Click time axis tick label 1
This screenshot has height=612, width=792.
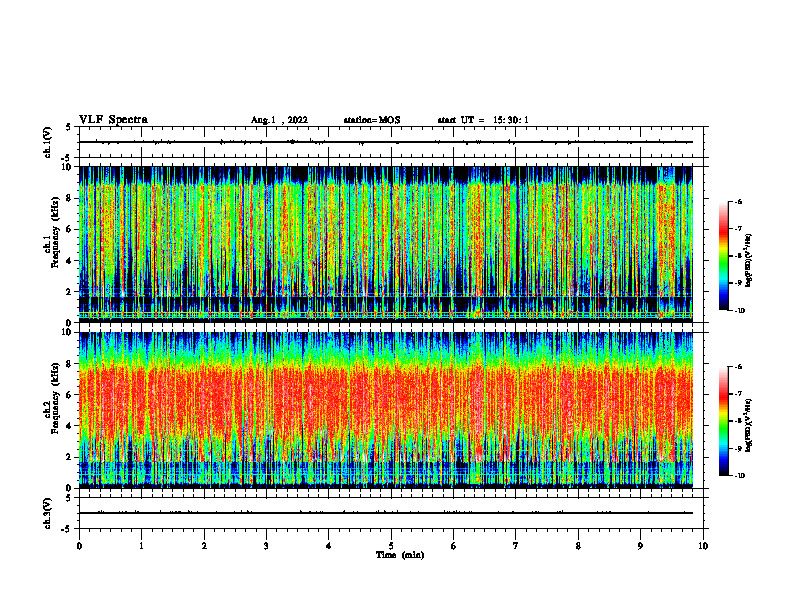141,546
